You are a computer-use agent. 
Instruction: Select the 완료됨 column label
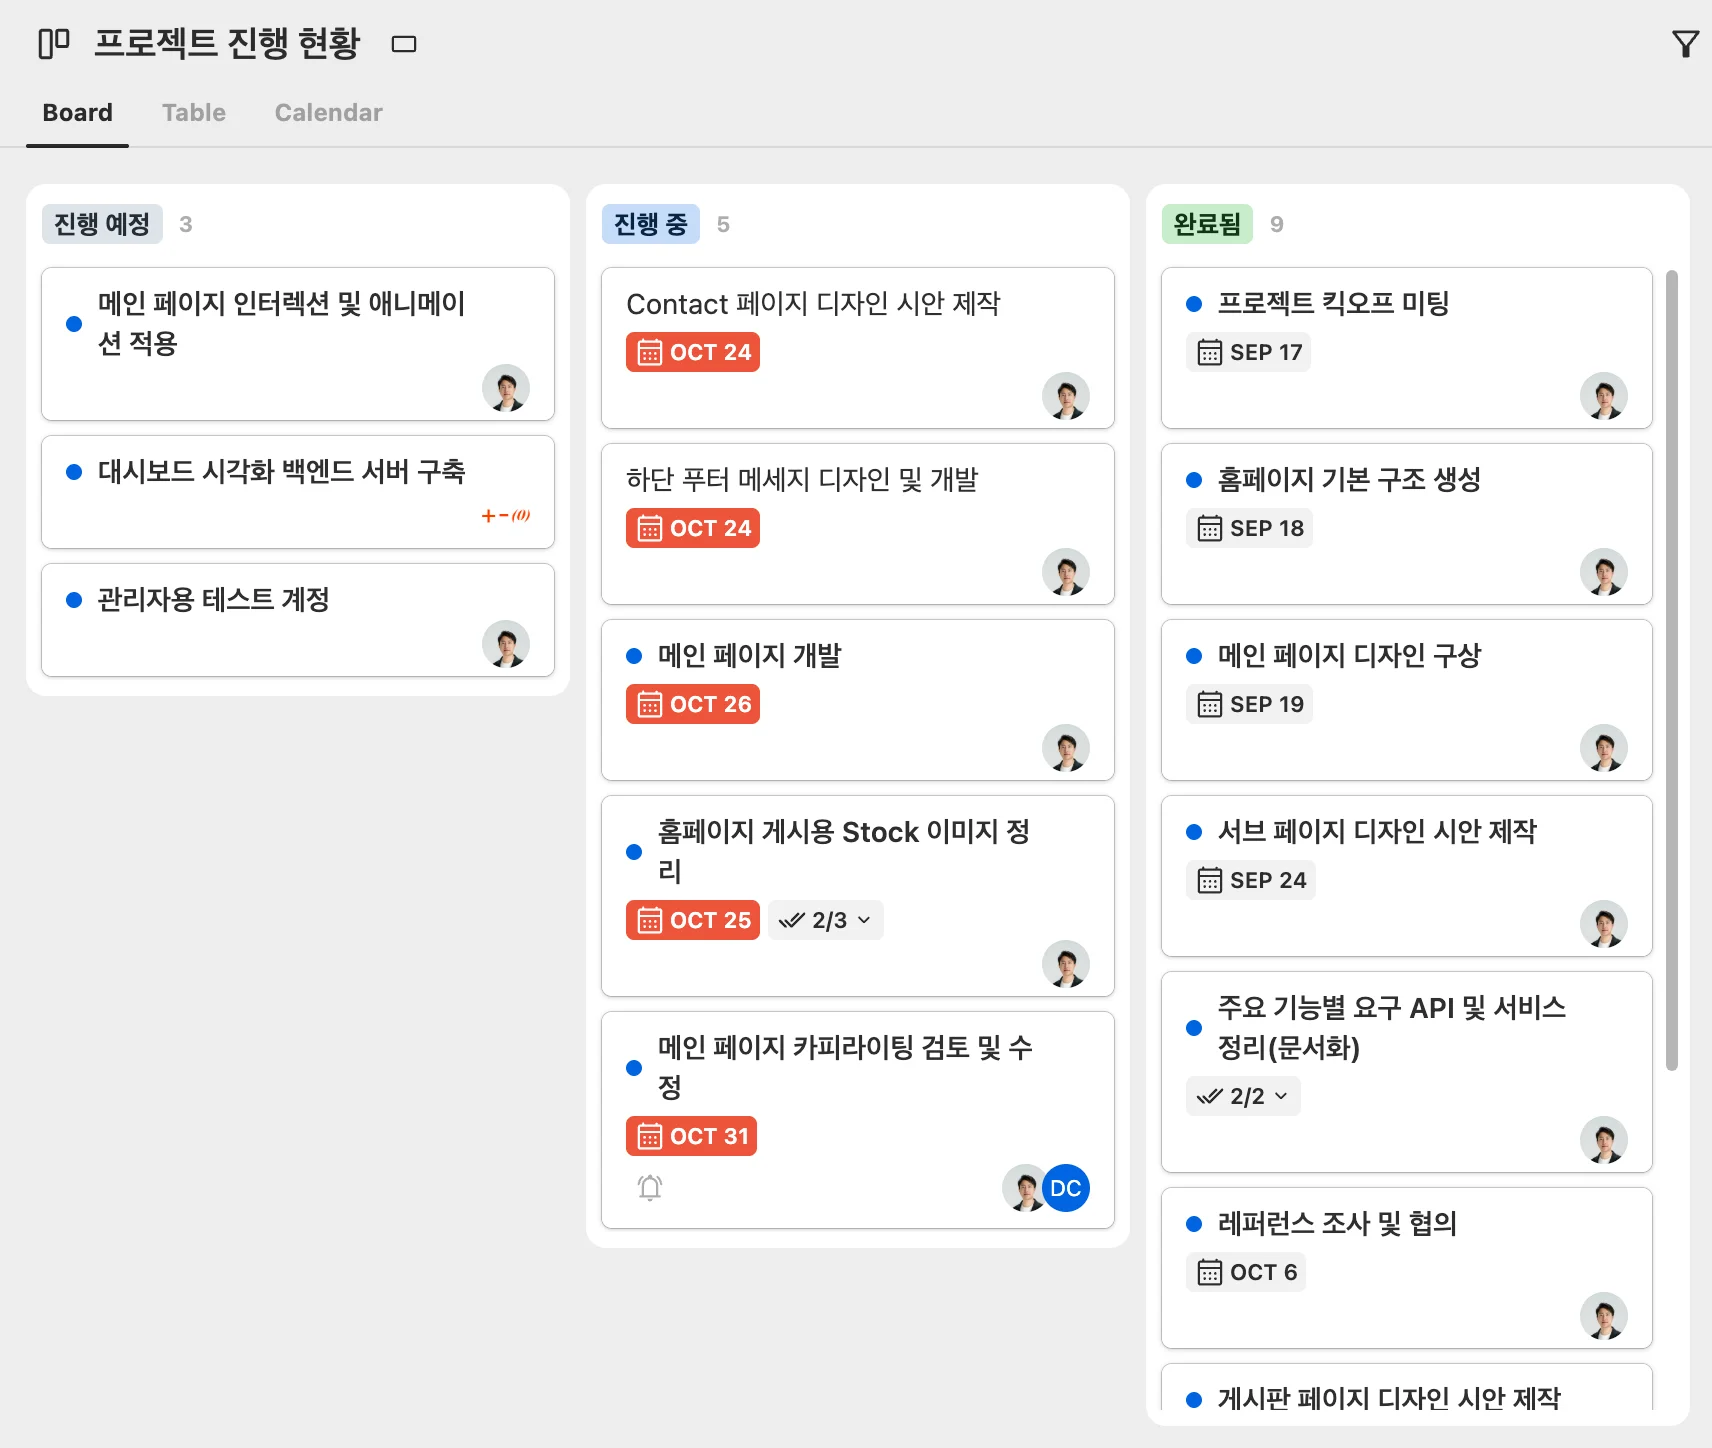[x=1207, y=224]
